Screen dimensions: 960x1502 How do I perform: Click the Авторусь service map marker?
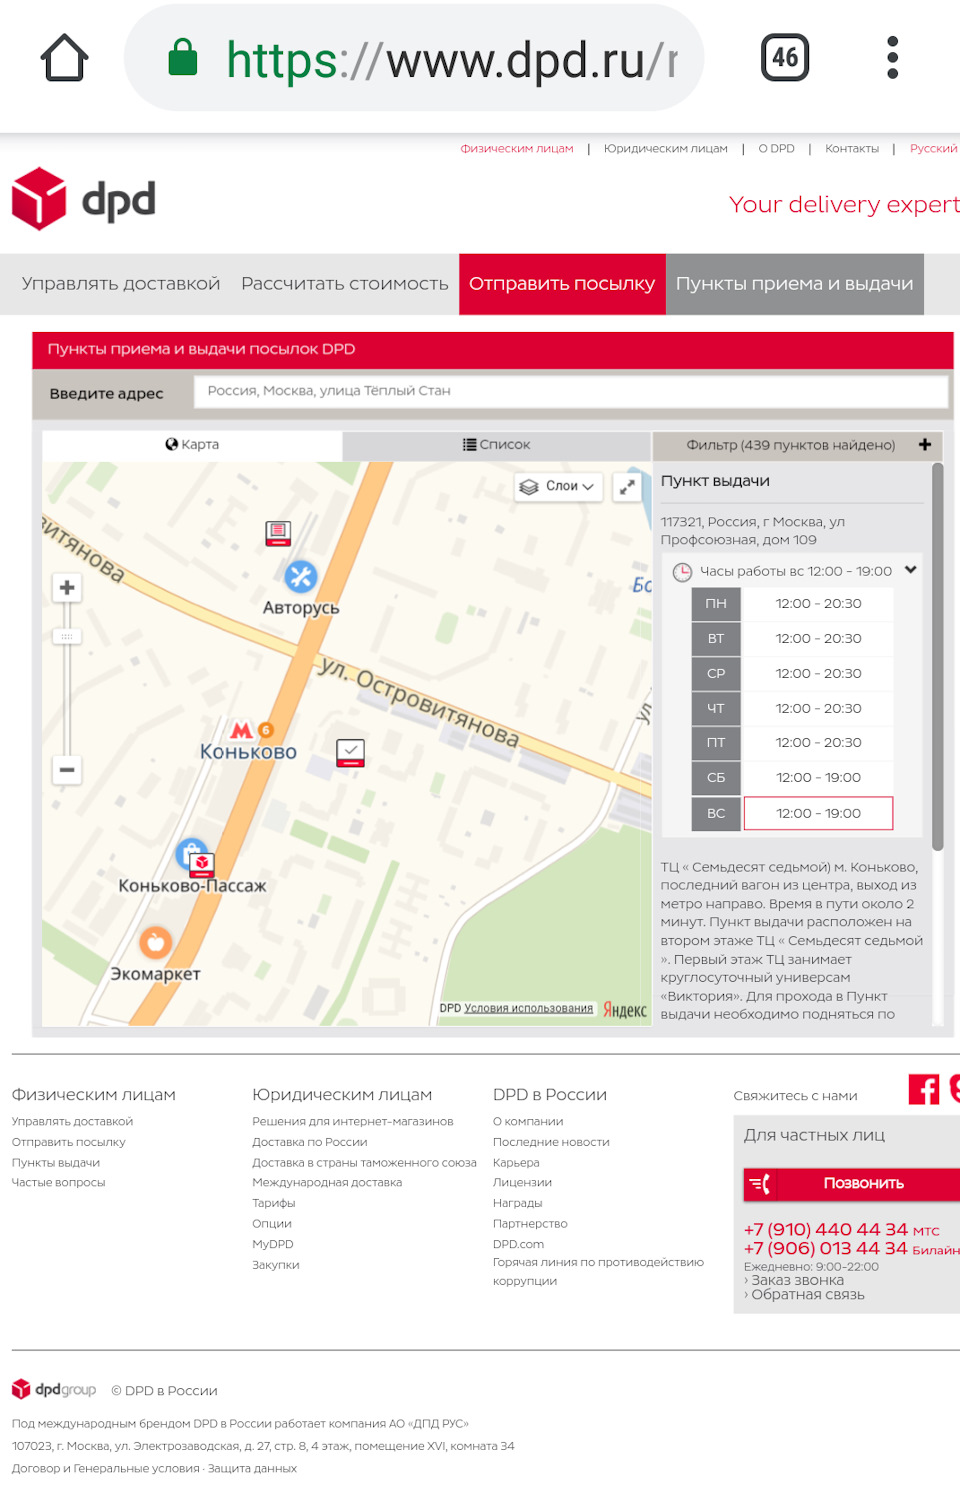(301, 576)
